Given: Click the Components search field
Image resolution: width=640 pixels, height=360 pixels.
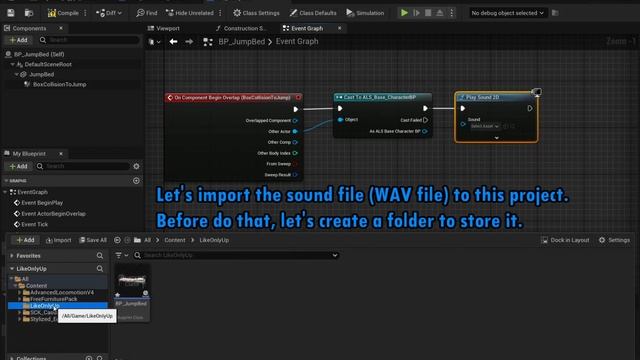Looking at the screenshot, I should (x=89, y=40).
